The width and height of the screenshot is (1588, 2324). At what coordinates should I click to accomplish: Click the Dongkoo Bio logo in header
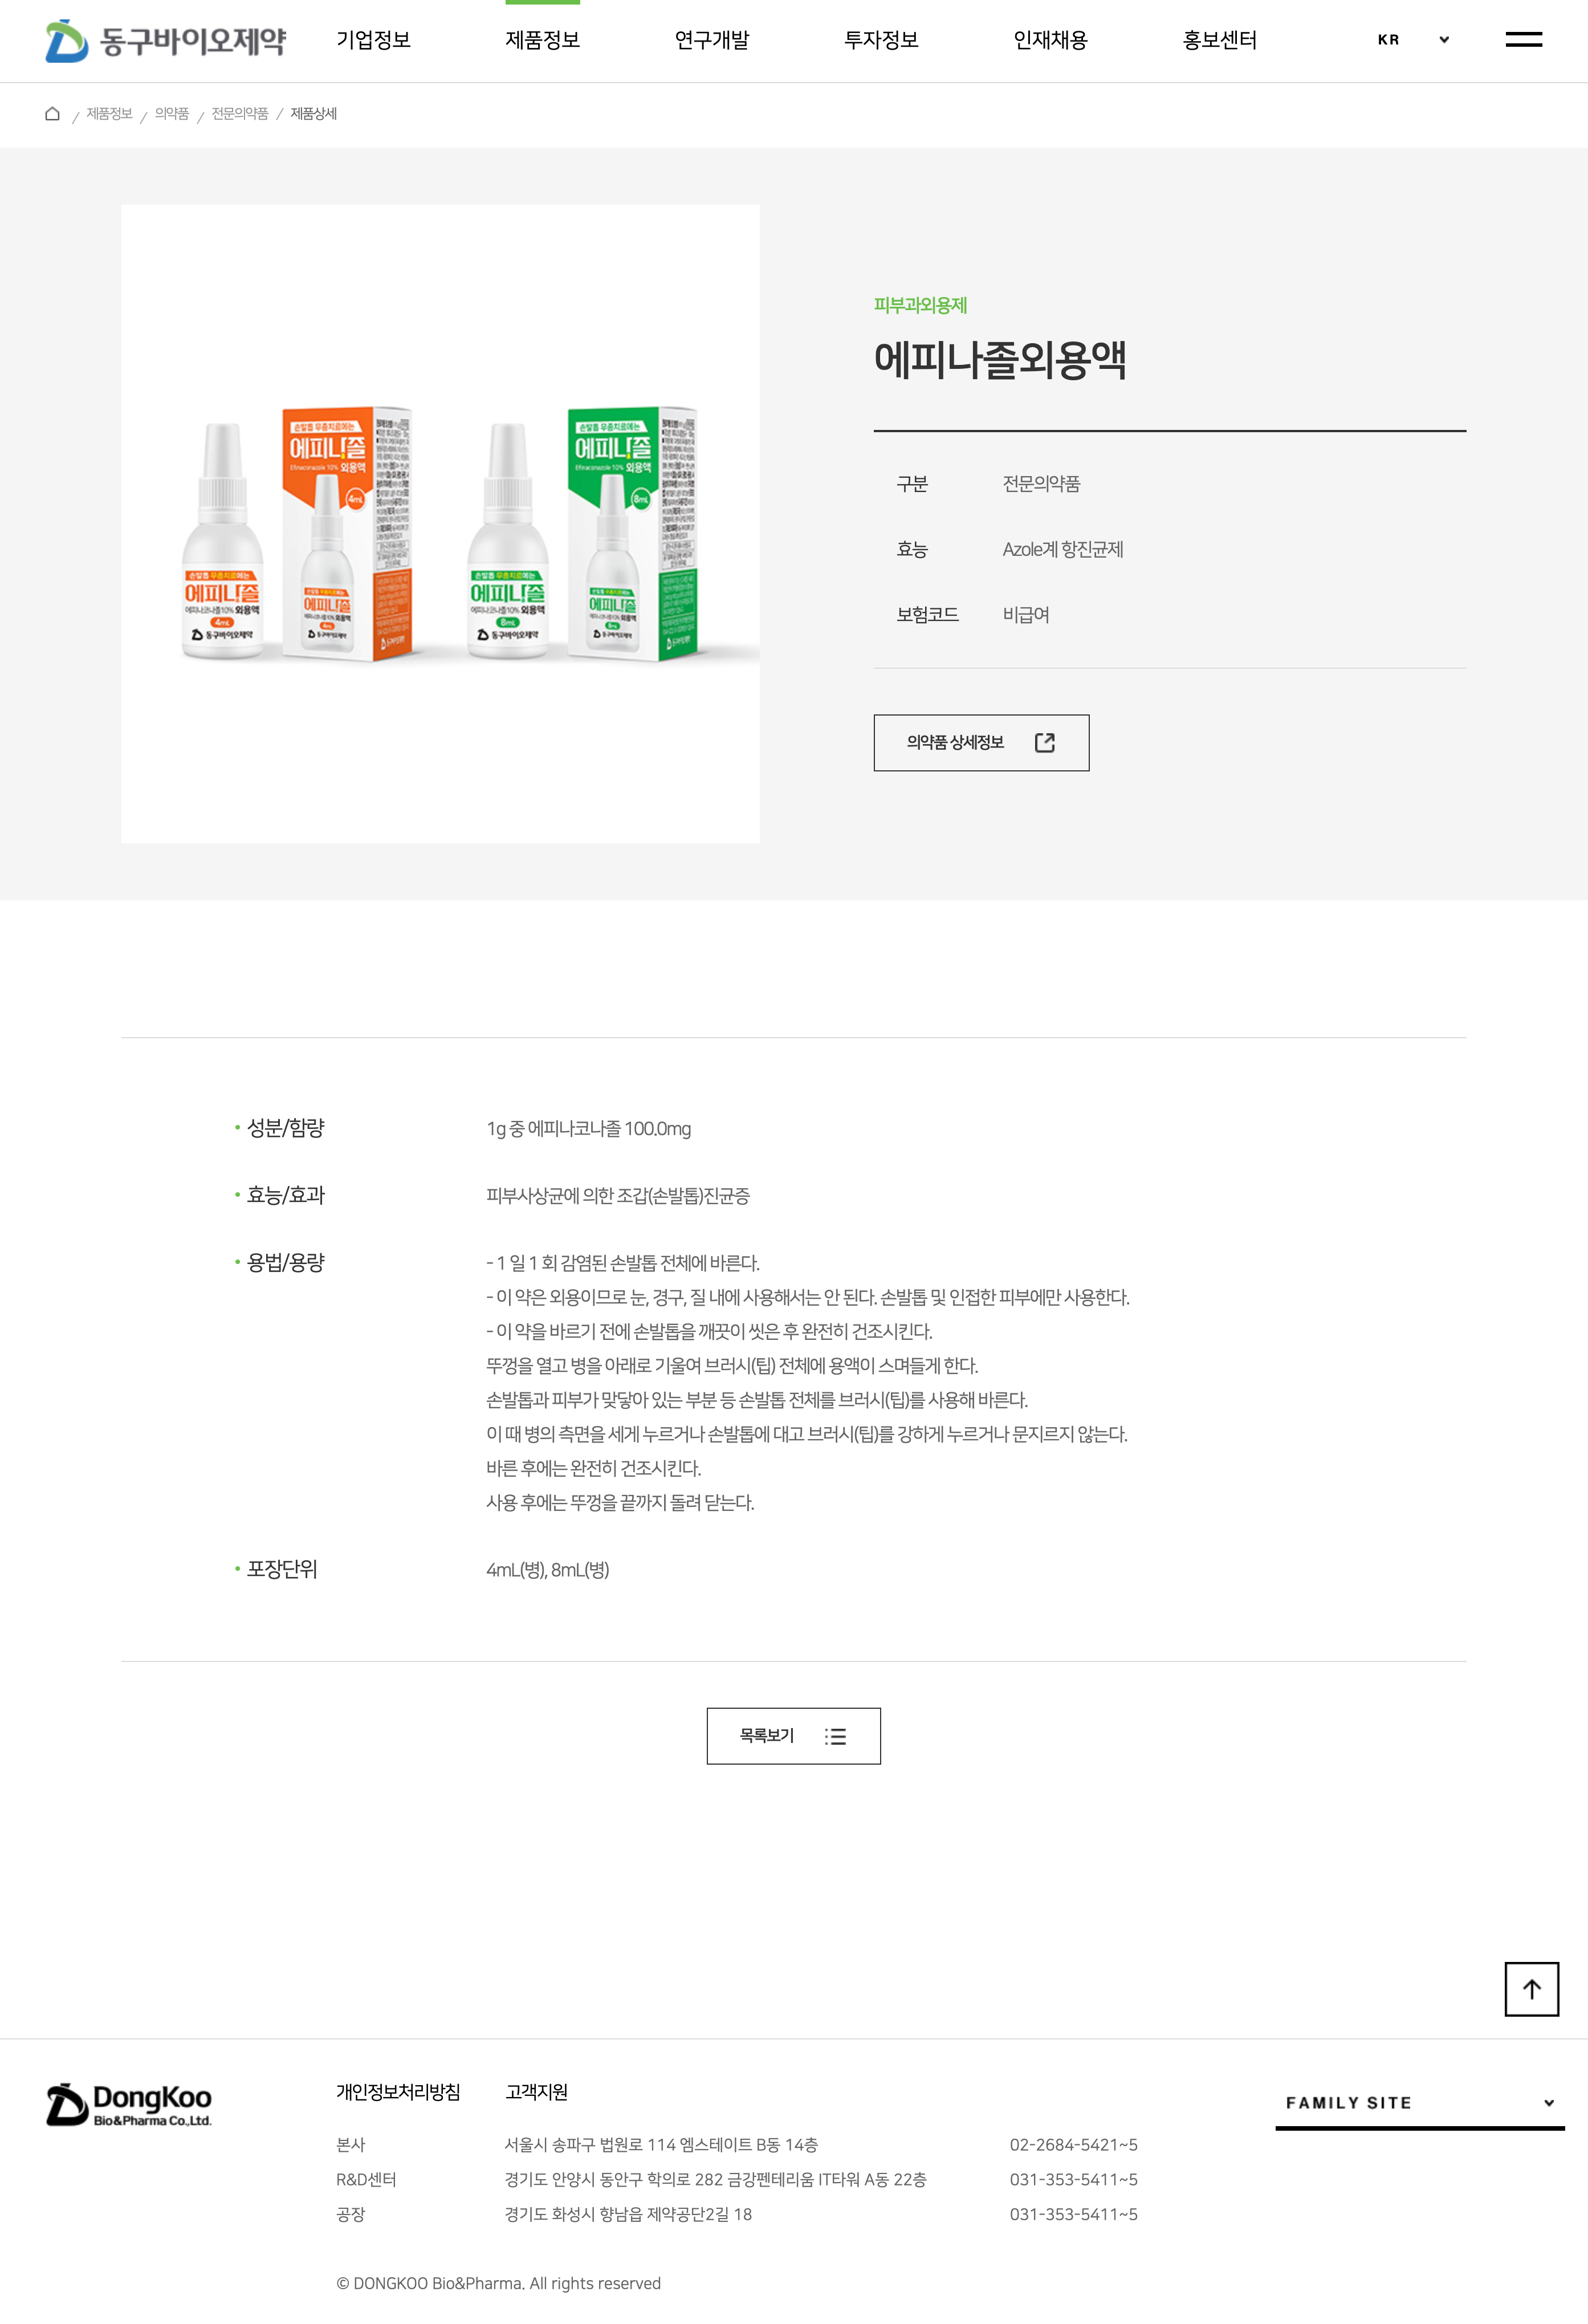click(166, 40)
